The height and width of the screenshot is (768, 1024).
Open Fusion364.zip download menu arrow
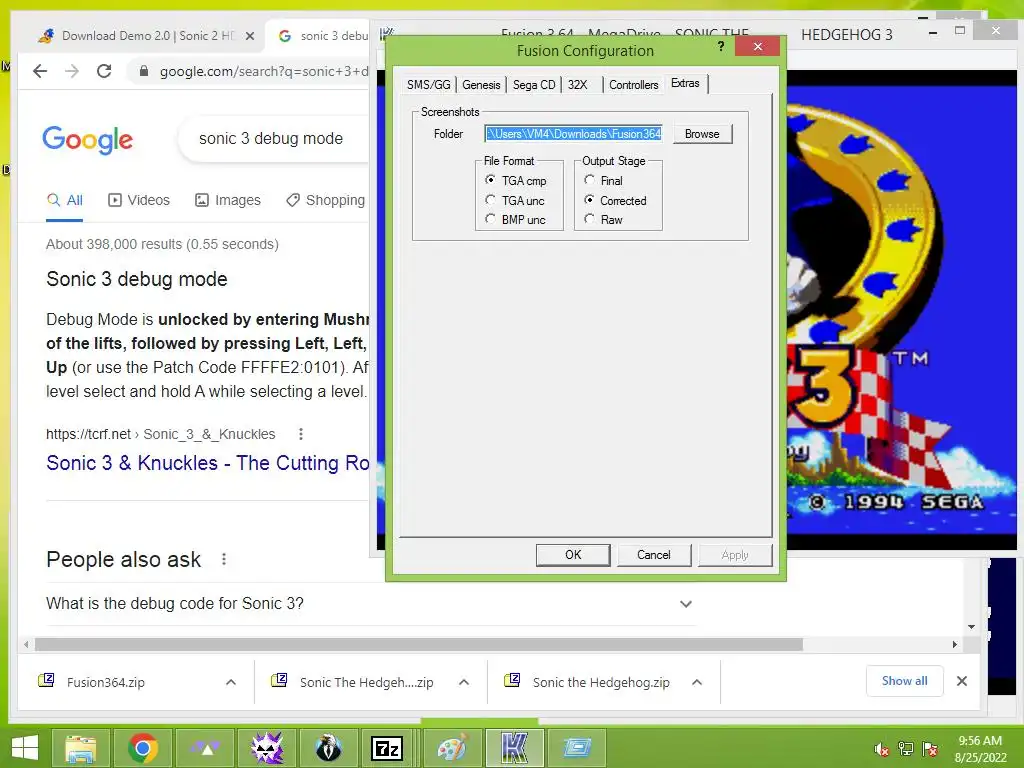(231, 682)
